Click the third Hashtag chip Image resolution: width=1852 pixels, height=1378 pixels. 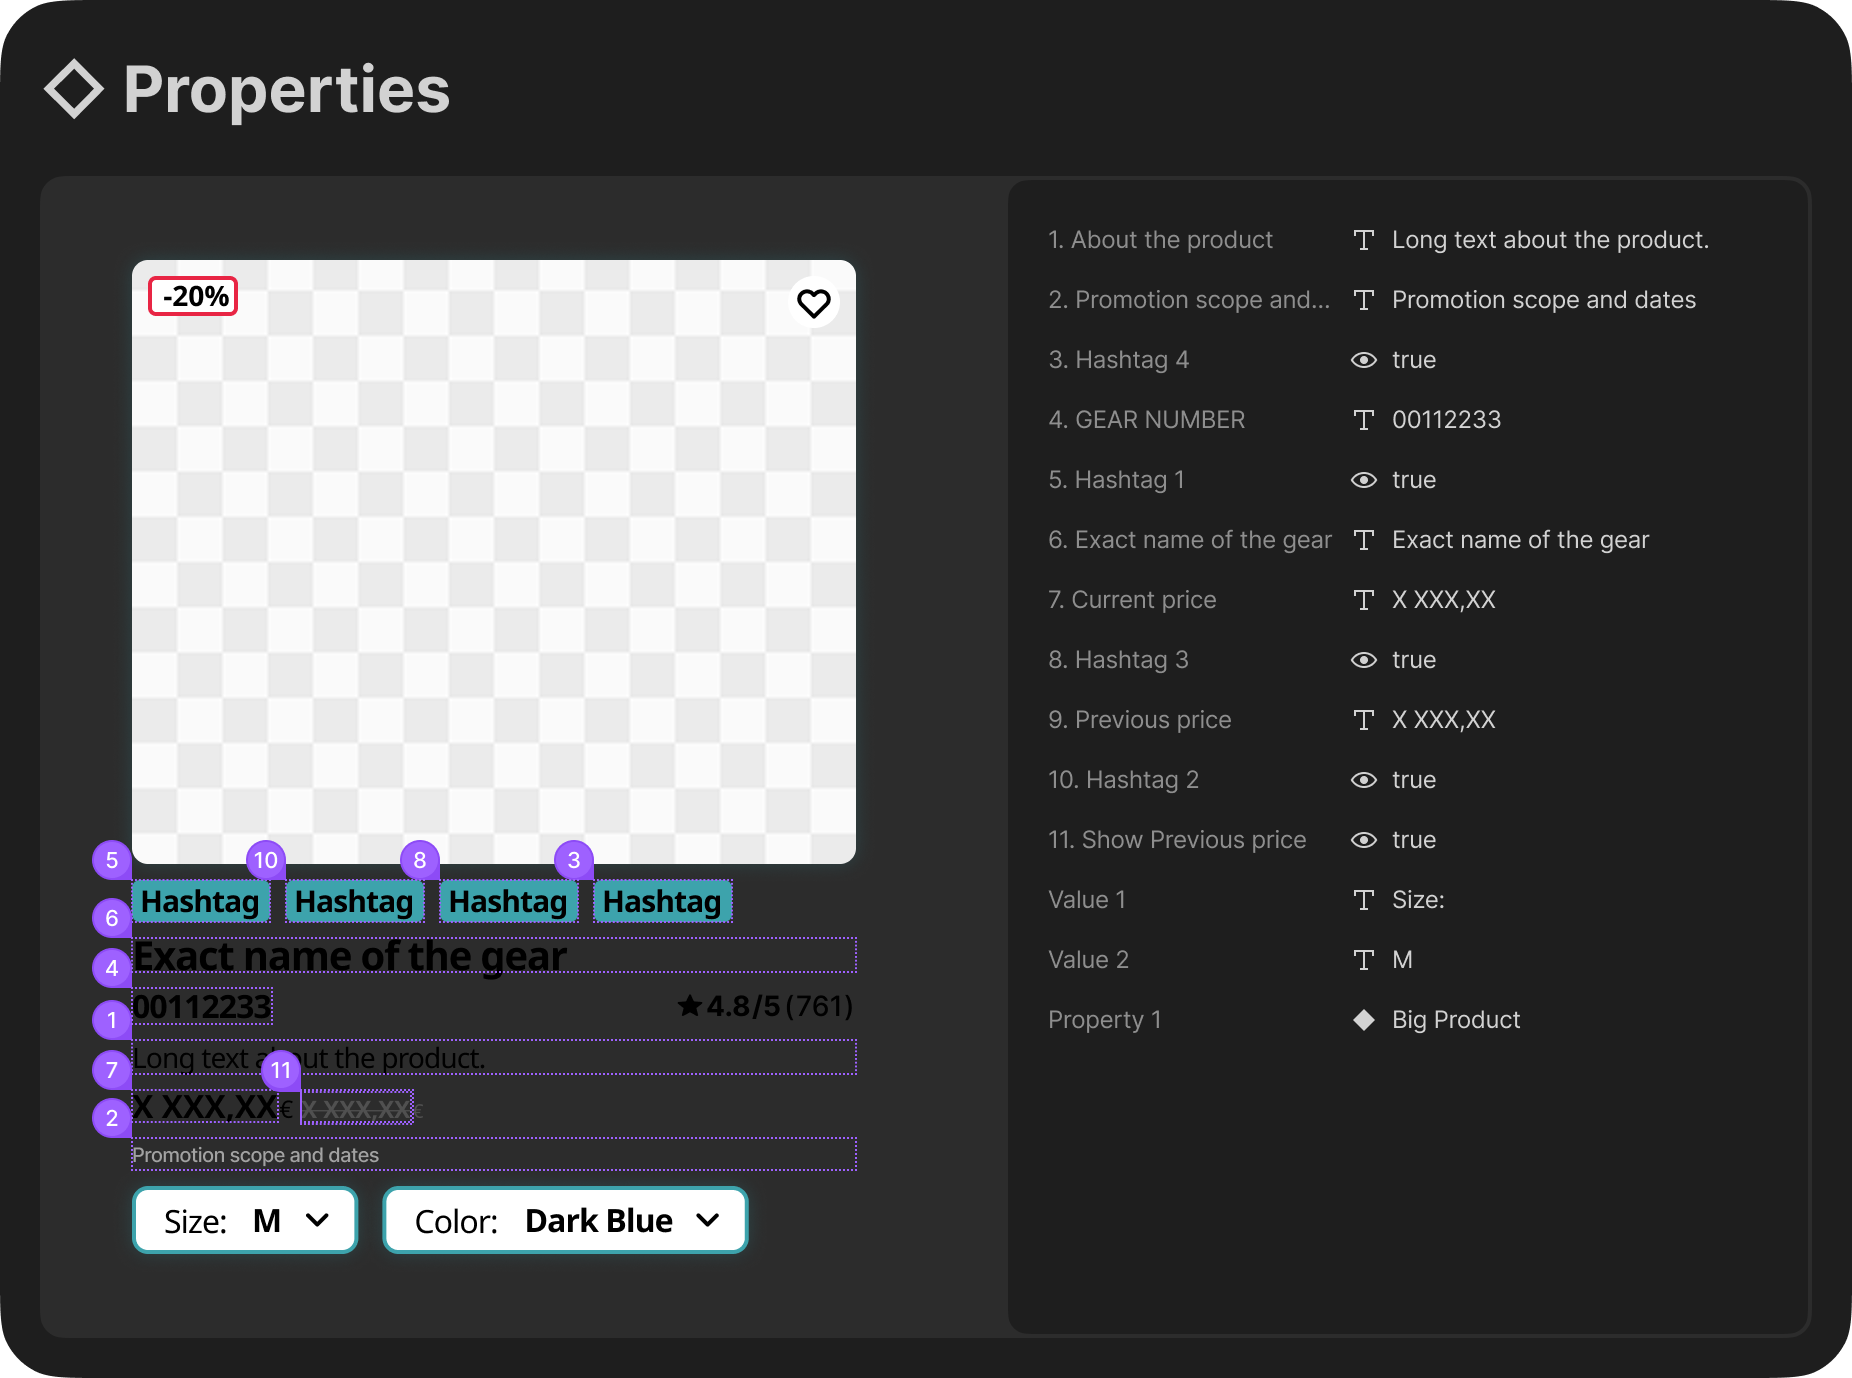[508, 901]
